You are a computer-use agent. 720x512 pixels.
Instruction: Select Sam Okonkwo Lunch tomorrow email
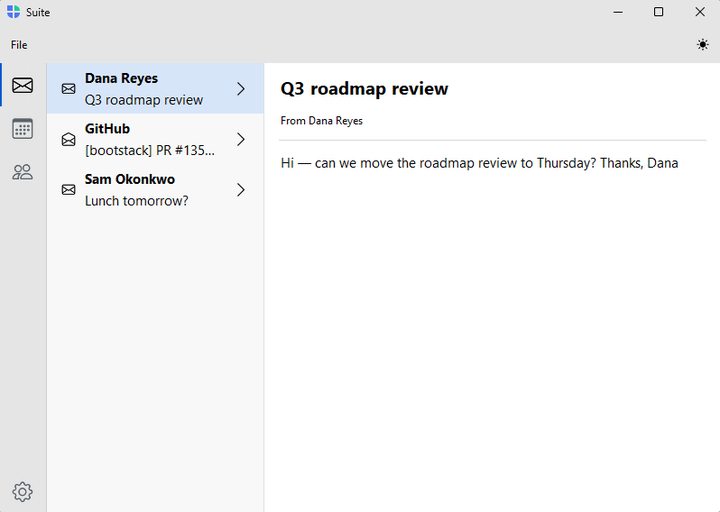[155, 190]
